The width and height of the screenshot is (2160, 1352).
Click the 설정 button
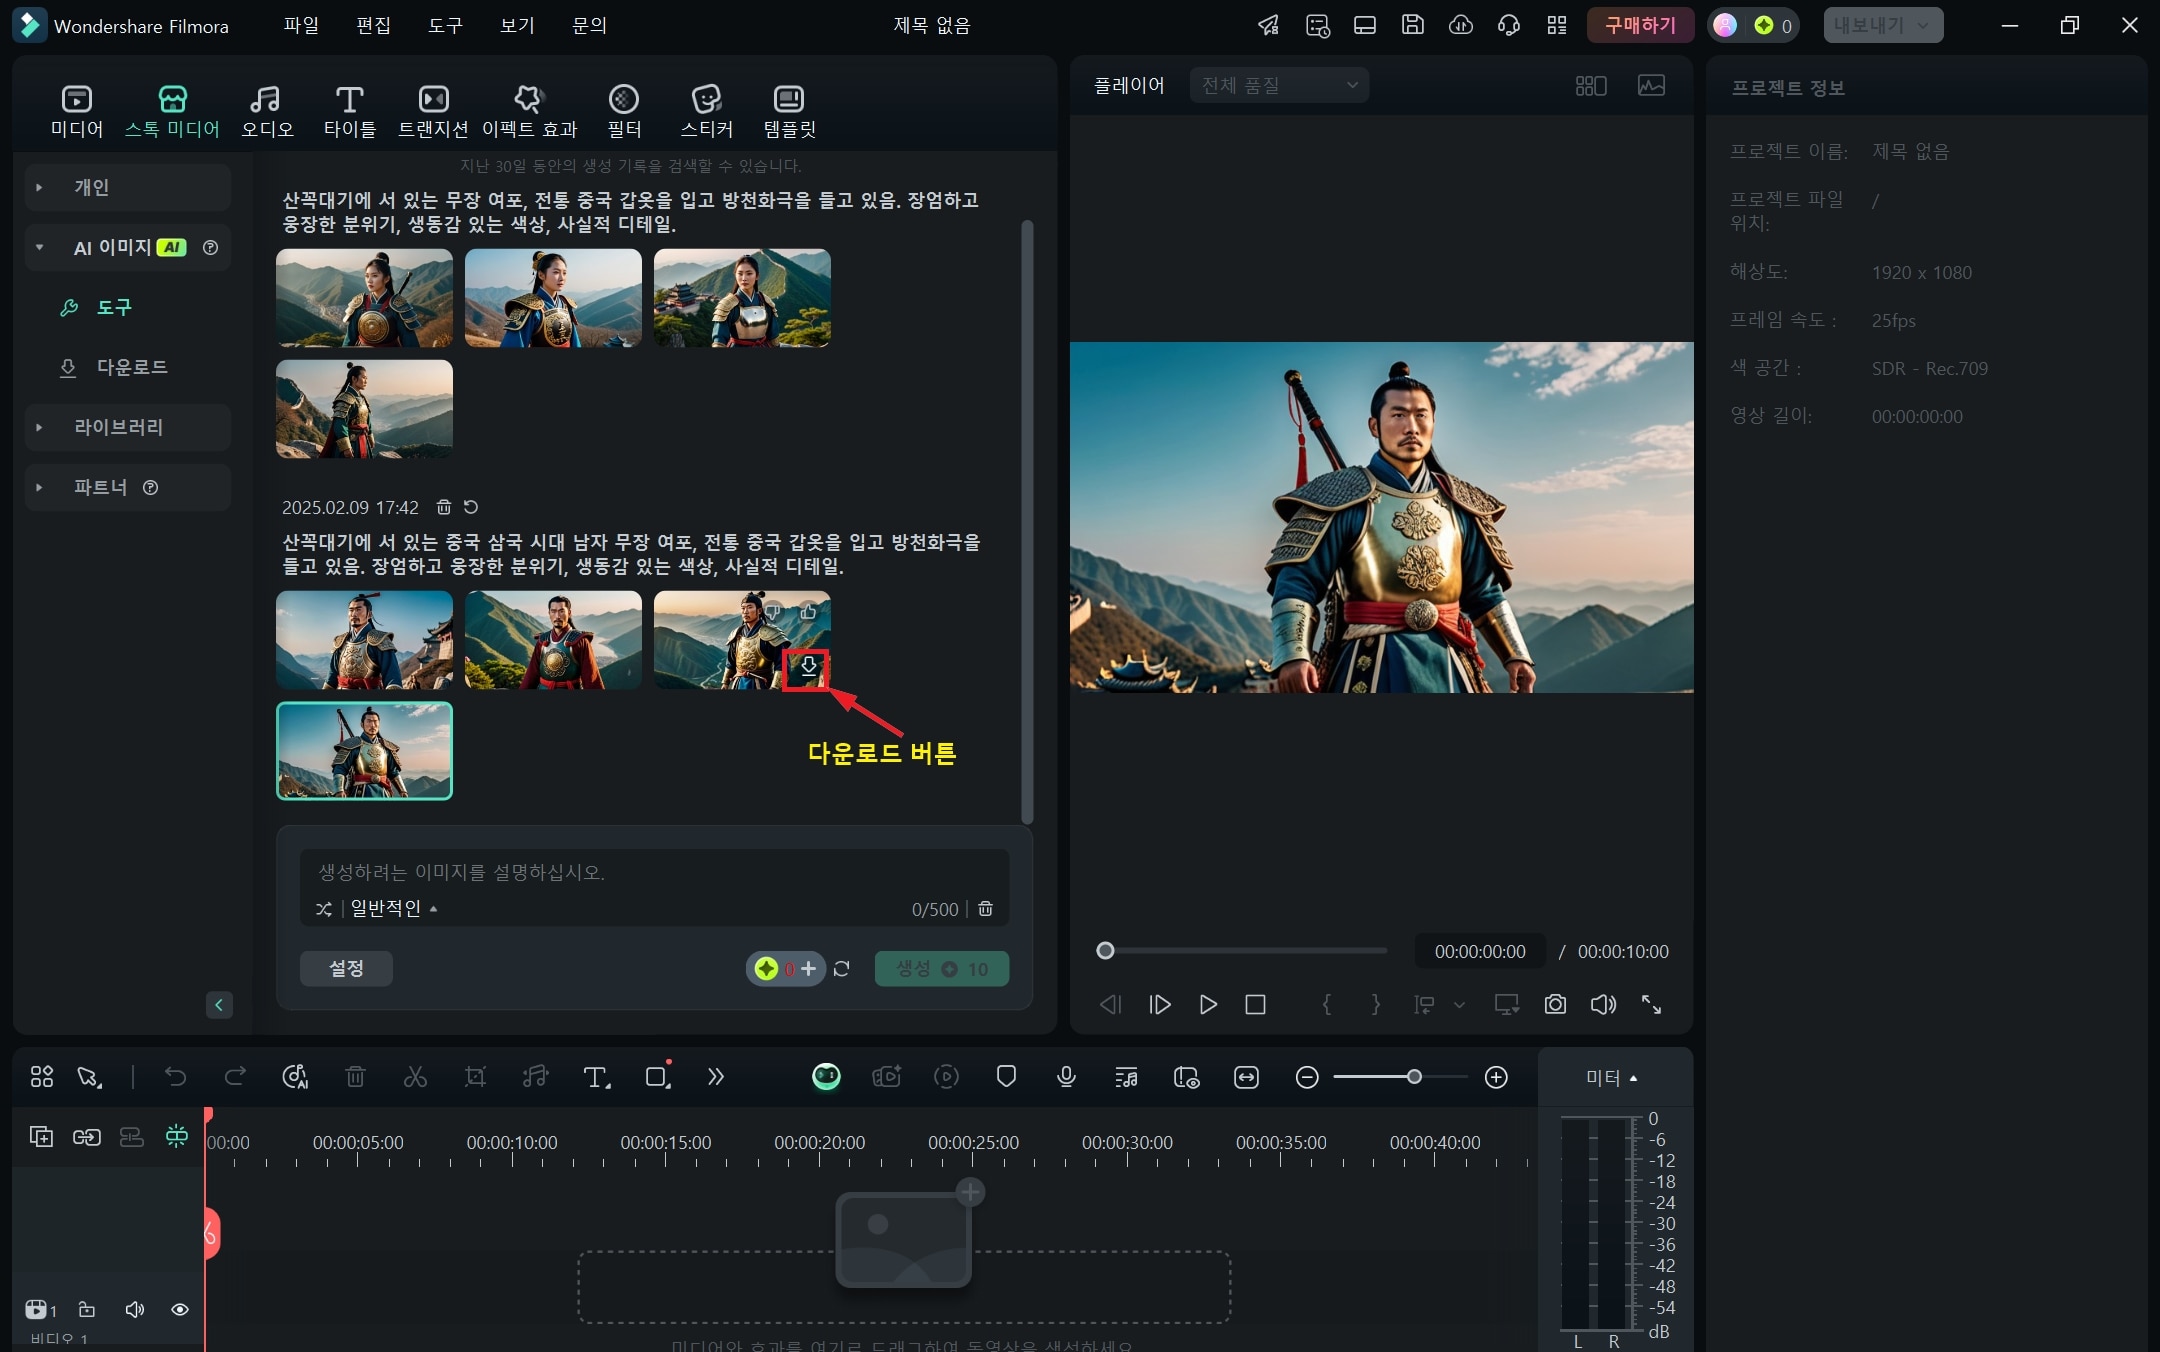point(346,968)
